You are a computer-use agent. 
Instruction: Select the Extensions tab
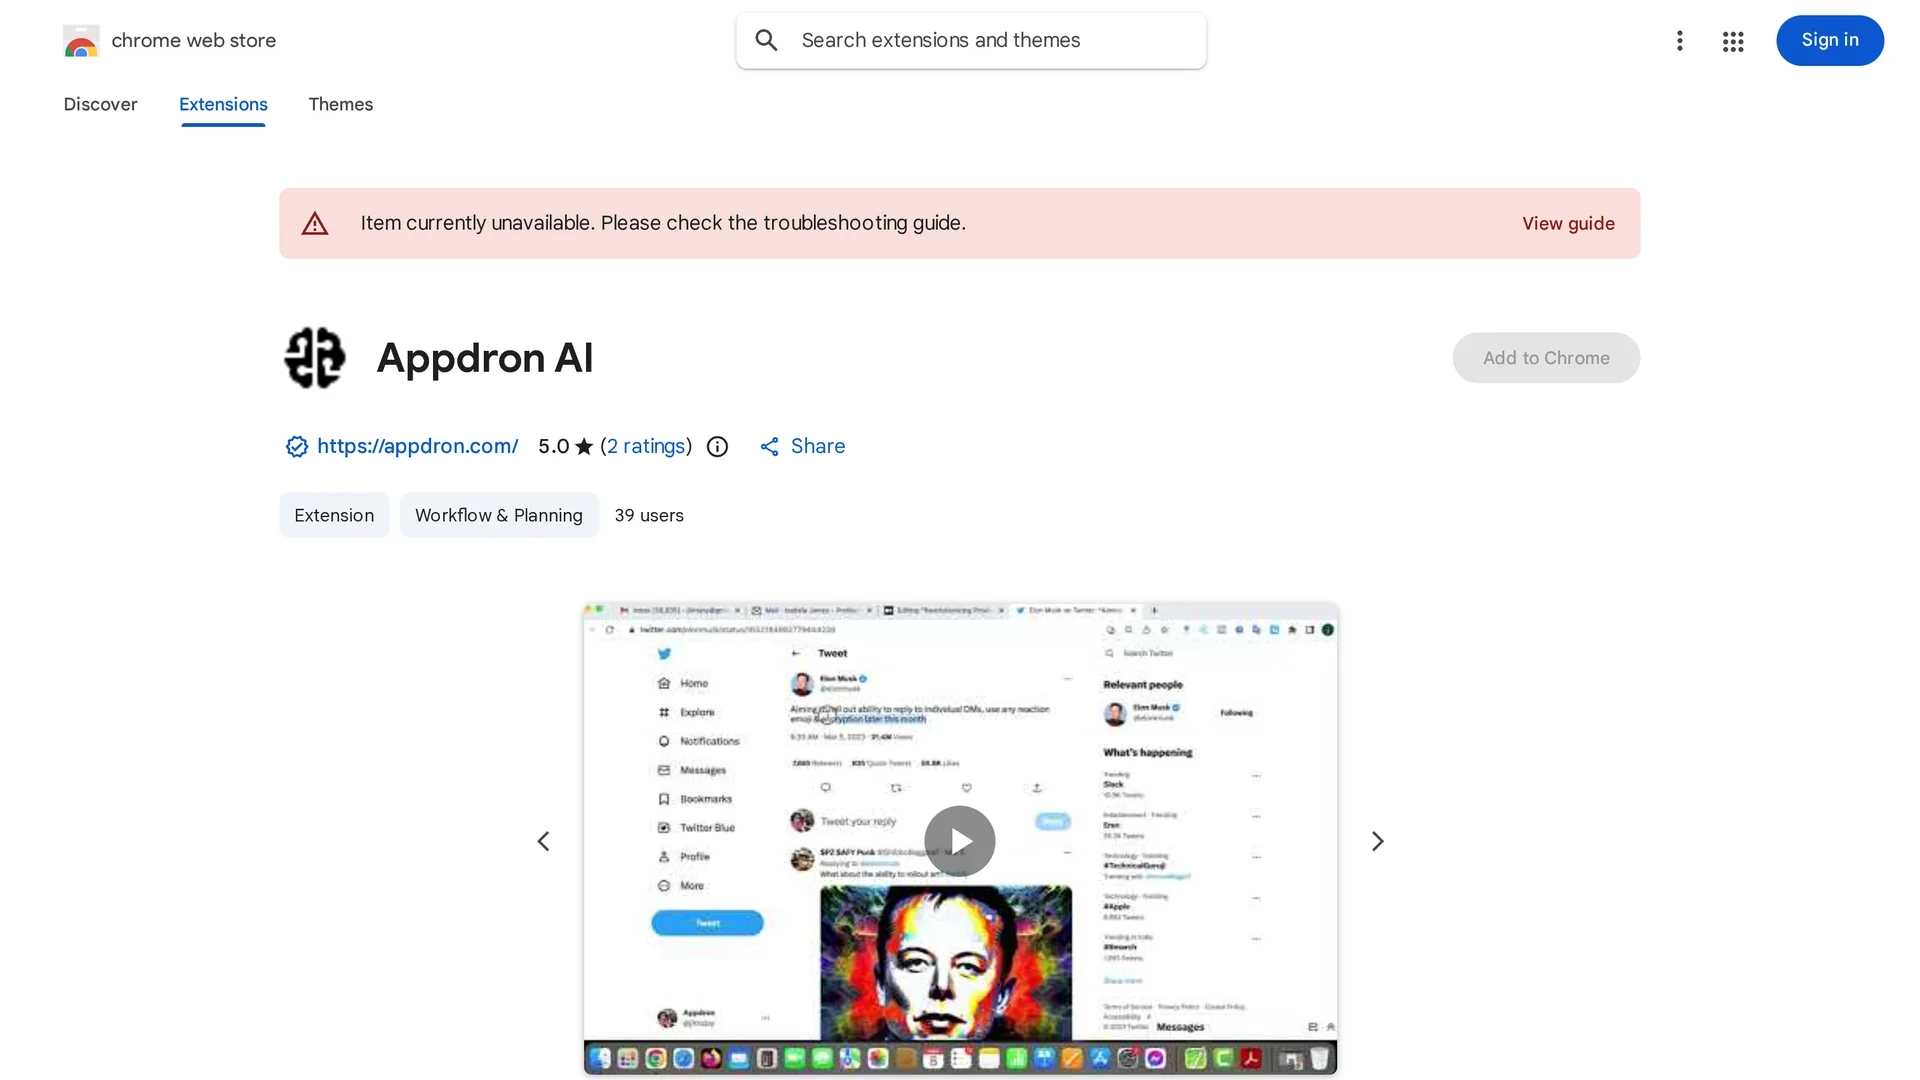(223, 104)
